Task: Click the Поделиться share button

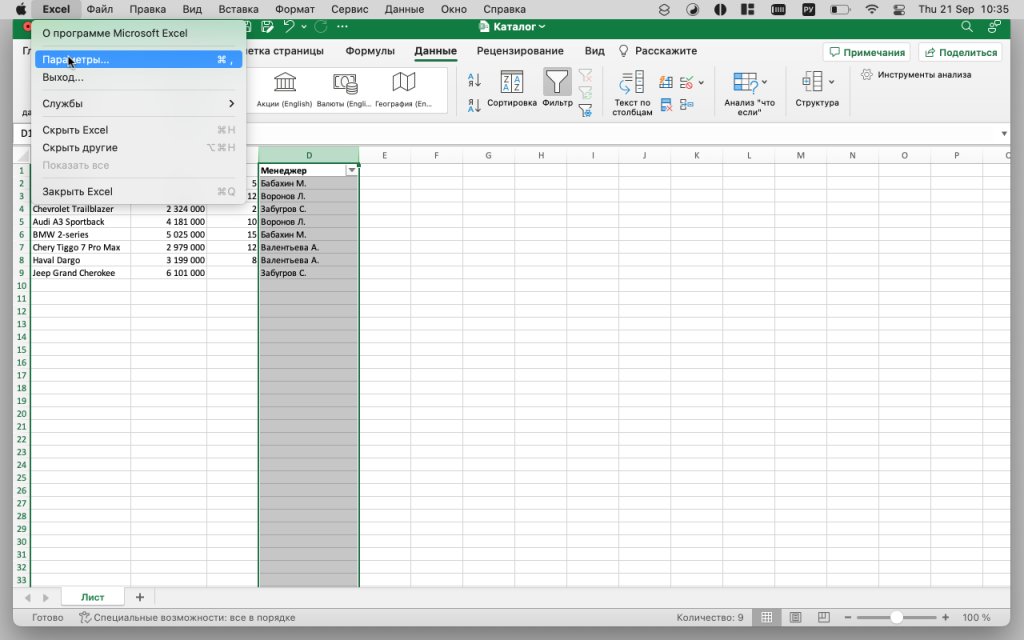Action: 961,52
